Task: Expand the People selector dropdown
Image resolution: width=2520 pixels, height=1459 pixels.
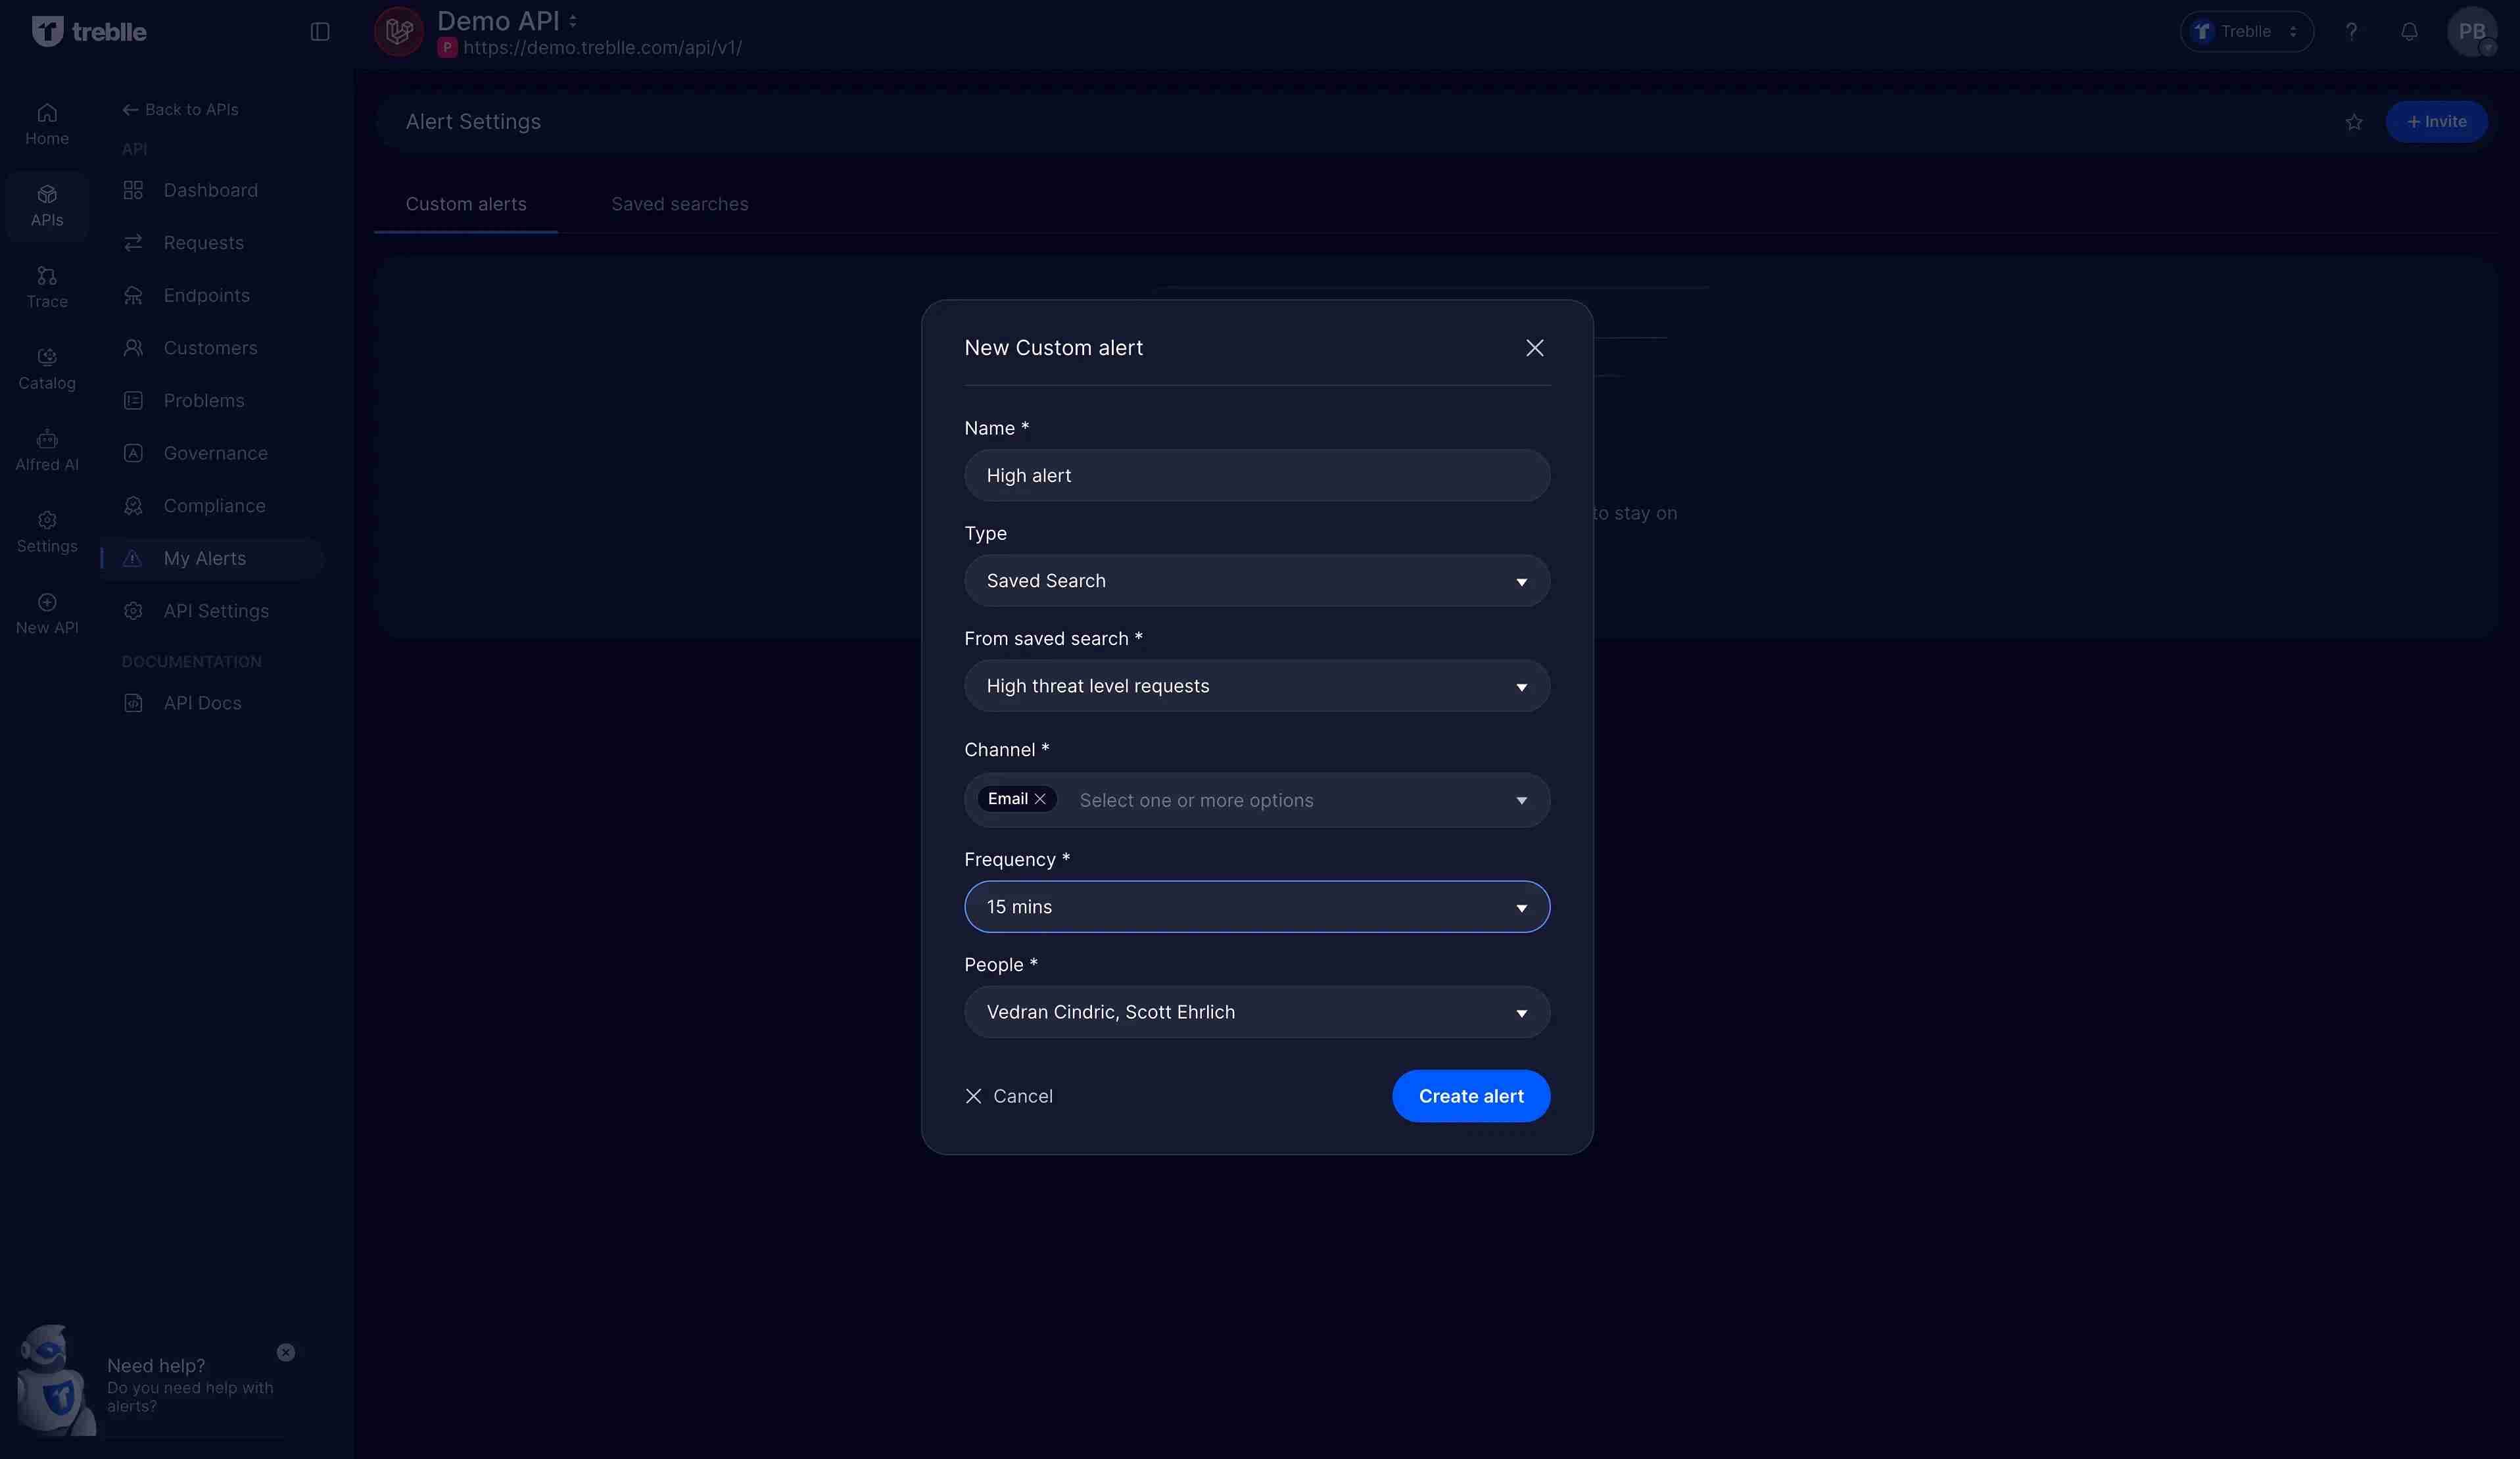Action: tap(1256, 1012)
